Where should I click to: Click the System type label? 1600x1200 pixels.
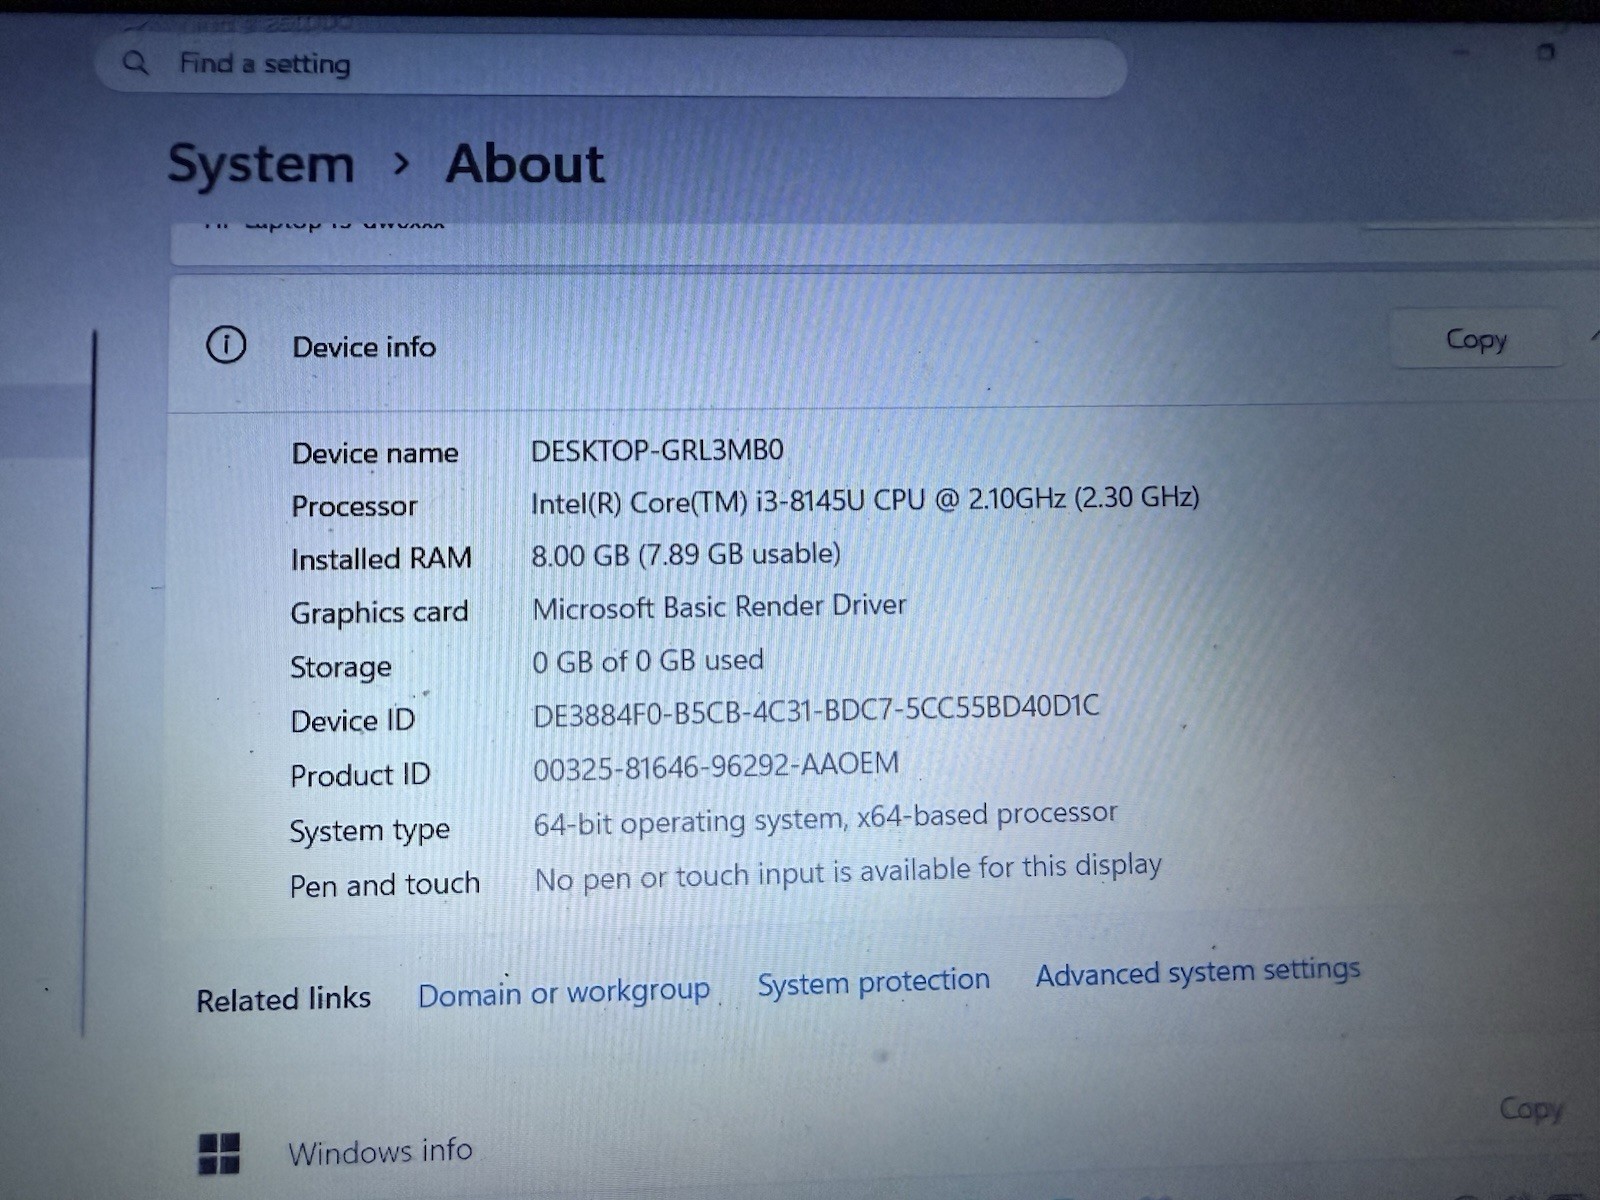pyautogui.click(x=370, y=831)
